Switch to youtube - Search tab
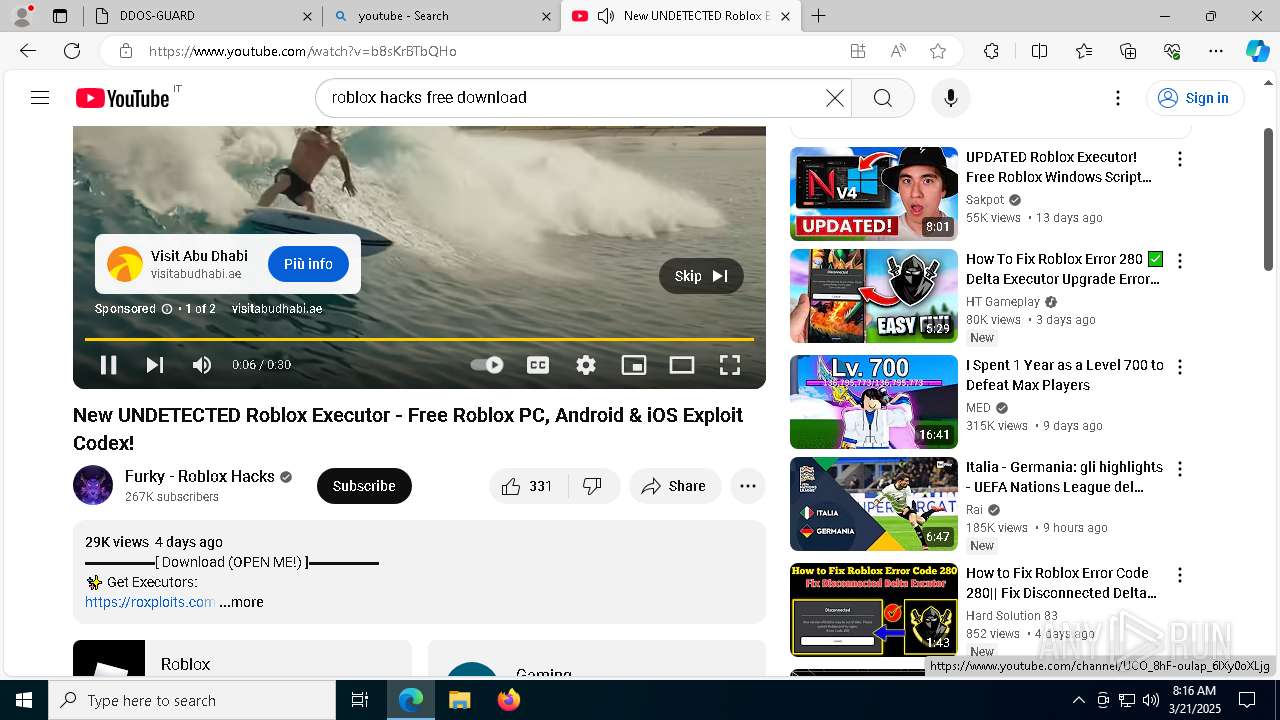1280x720 pixels. pos(440,16)
